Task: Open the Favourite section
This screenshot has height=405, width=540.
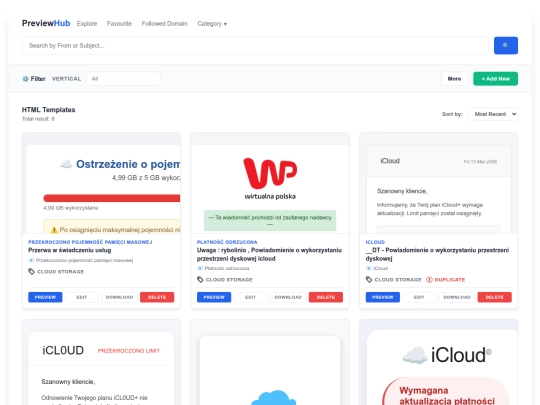Action: (x=119, y=24)
